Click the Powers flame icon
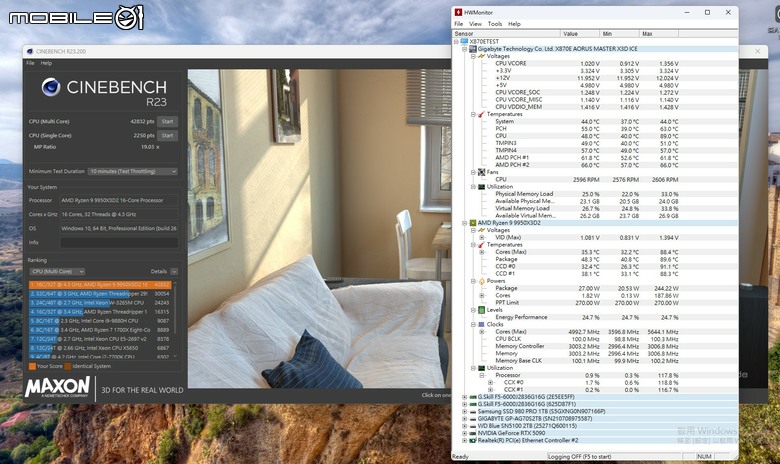780x464 pixels. tap(481, 281)
